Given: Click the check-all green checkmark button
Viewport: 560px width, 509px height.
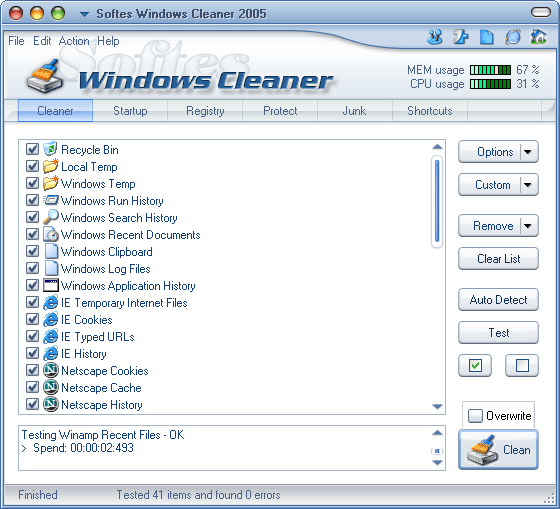Looking at the screenshot, I should (x=475, y=365).
